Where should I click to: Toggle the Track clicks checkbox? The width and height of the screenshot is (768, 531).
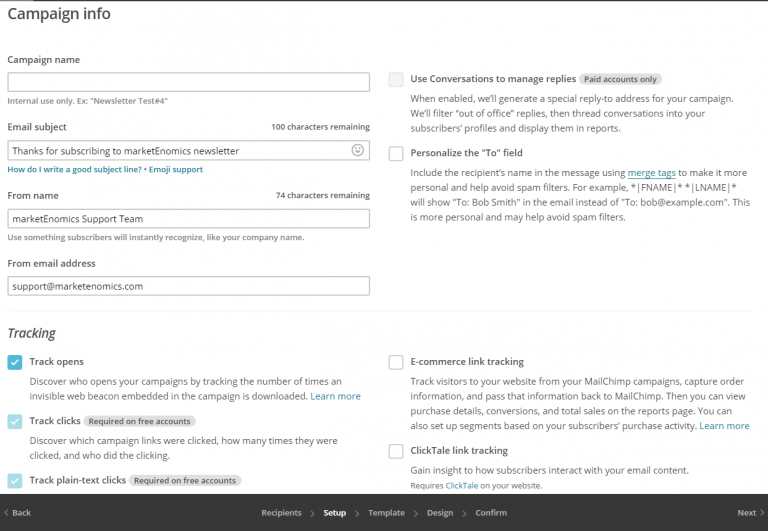pyautogui.click(x=15, y=421)
